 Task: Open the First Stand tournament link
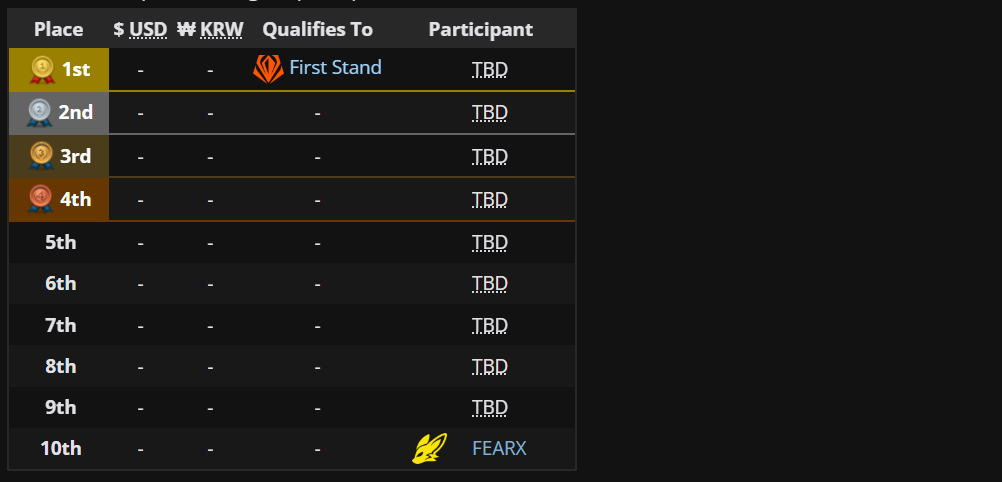pyautogui.click(x=335, y=67)
